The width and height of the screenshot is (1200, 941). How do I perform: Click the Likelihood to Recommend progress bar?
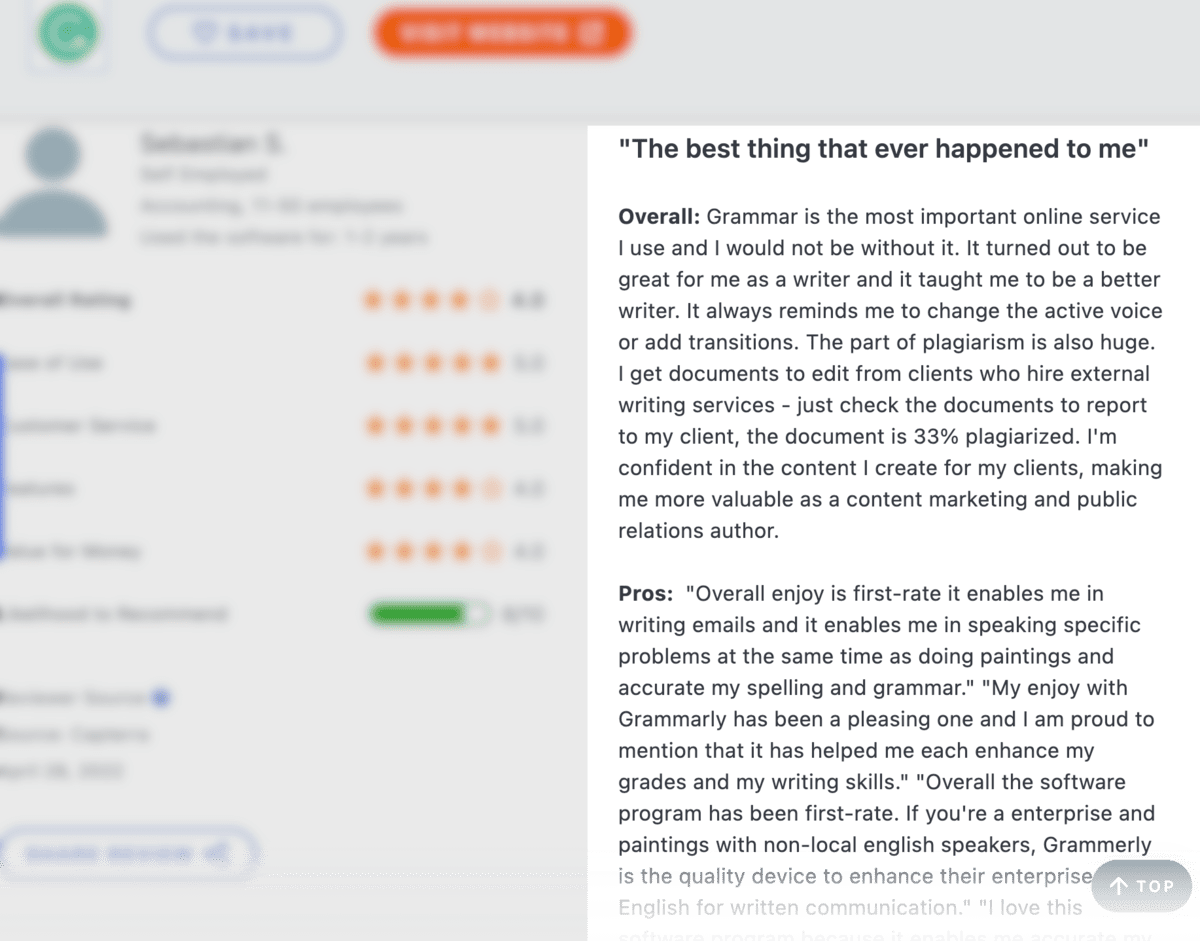tap(427, 614)
